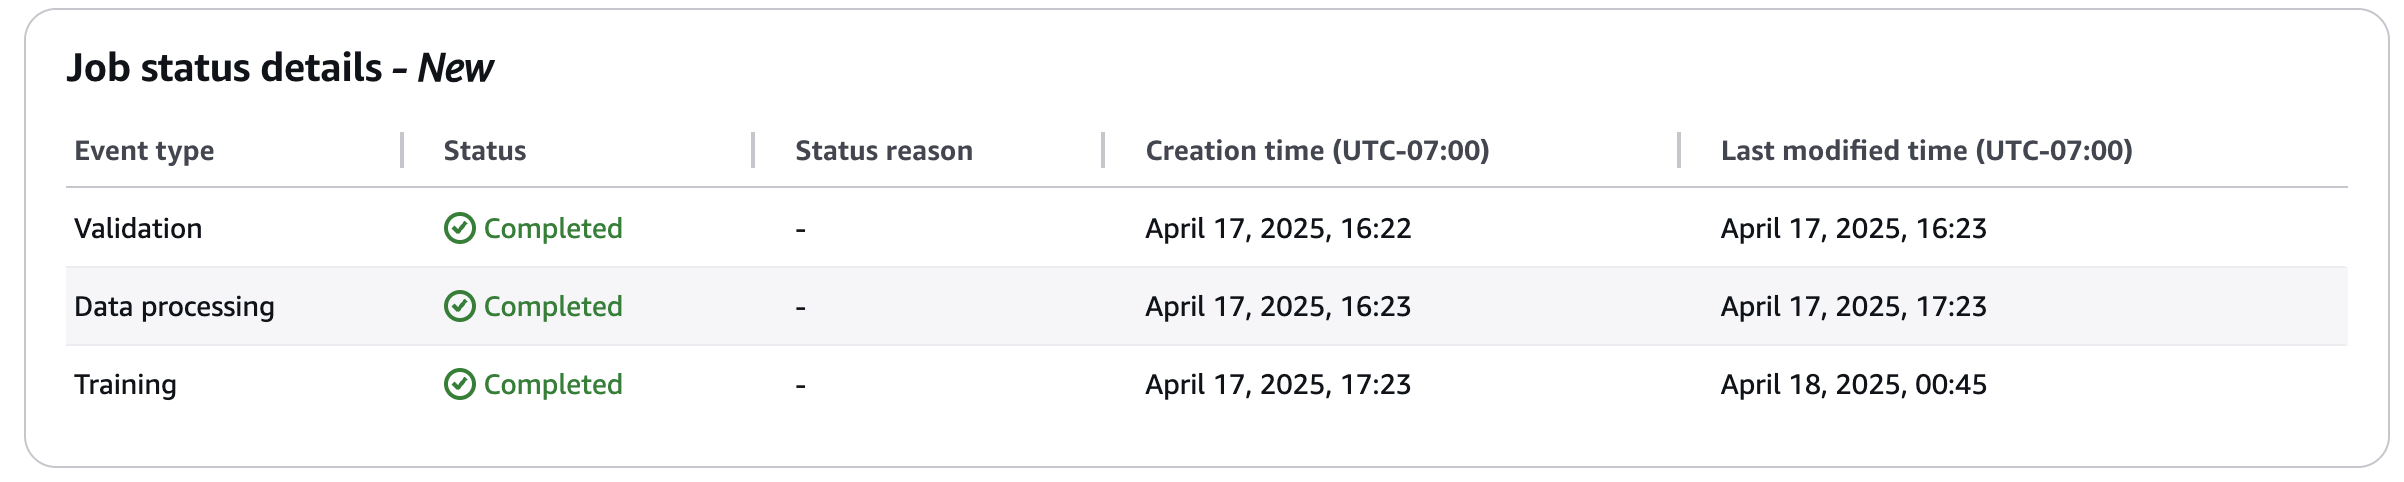Click the Training row's completed check icon
2404x482 pixels.
pyautogui.click(x=459, y=384)
